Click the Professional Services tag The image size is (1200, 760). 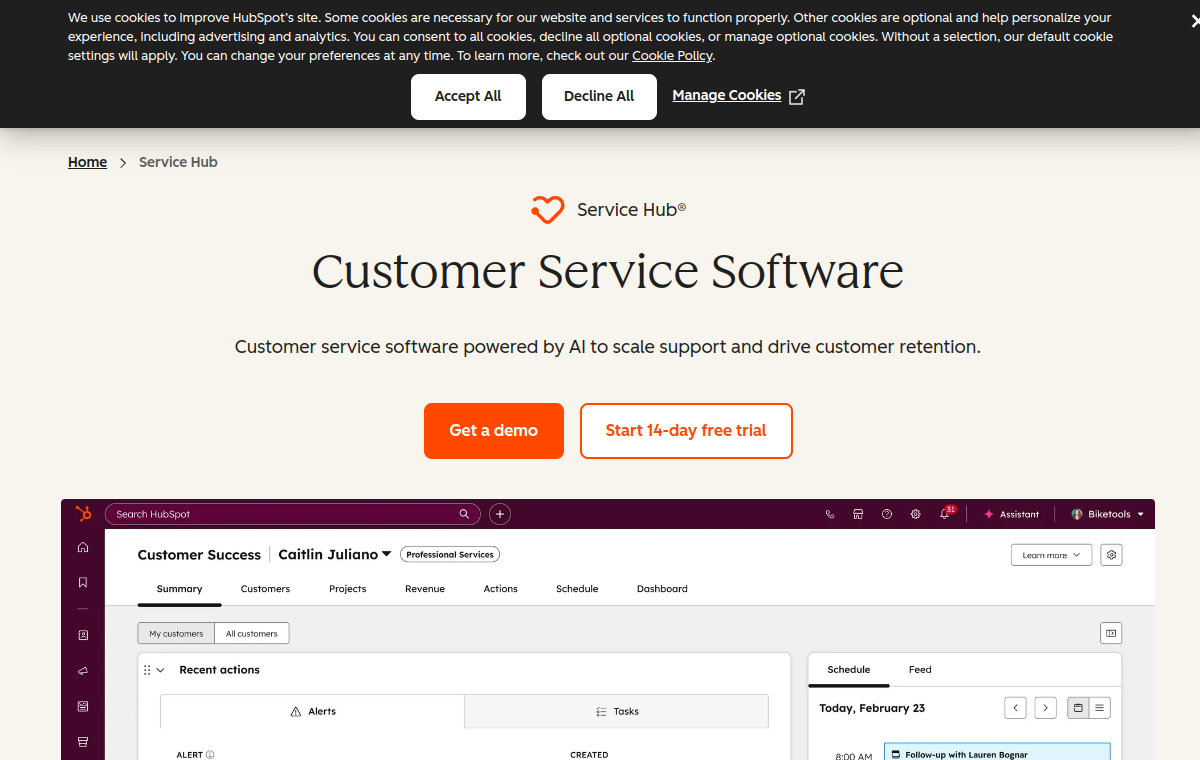click(x=450, y=554)
